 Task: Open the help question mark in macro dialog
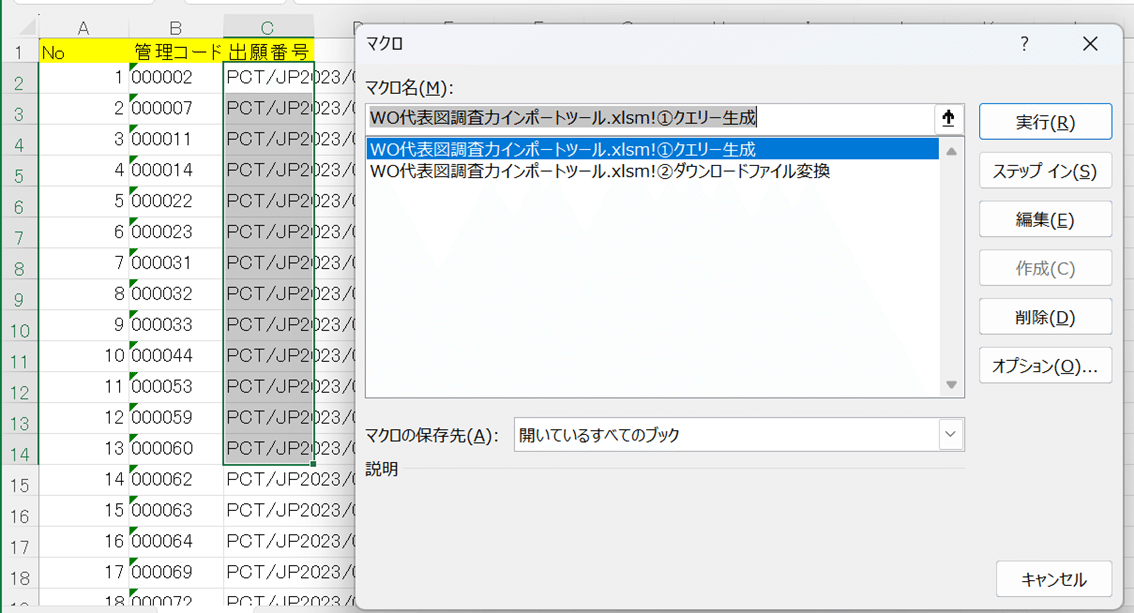click(1024, 44)
